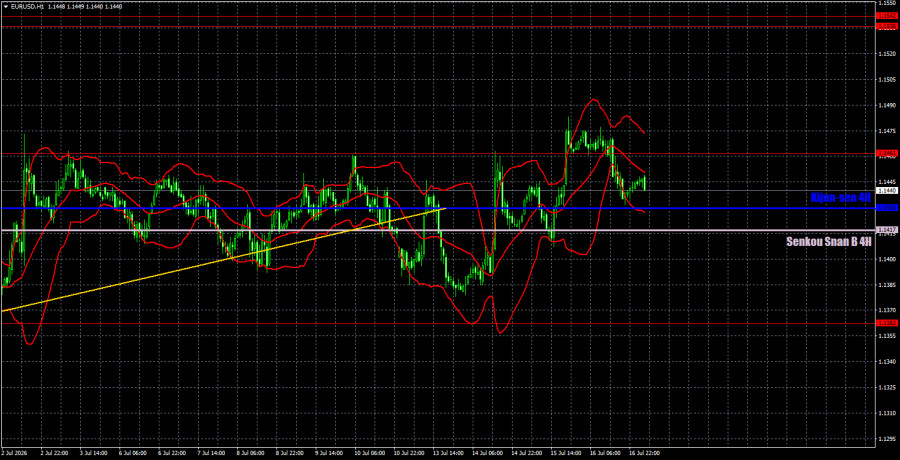Screen dimensions: 900x460
Task: Click the 1.1340 price scale label
Action: 885,362
